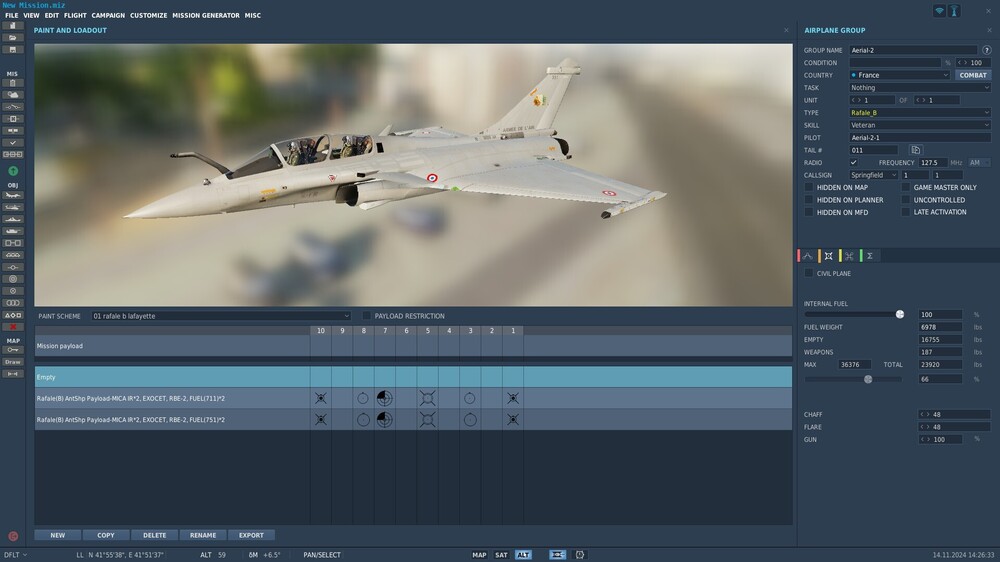The image size is (1000, 562).
Task: Open the Paint Scheme dropdown
Action: pos(221,316)
